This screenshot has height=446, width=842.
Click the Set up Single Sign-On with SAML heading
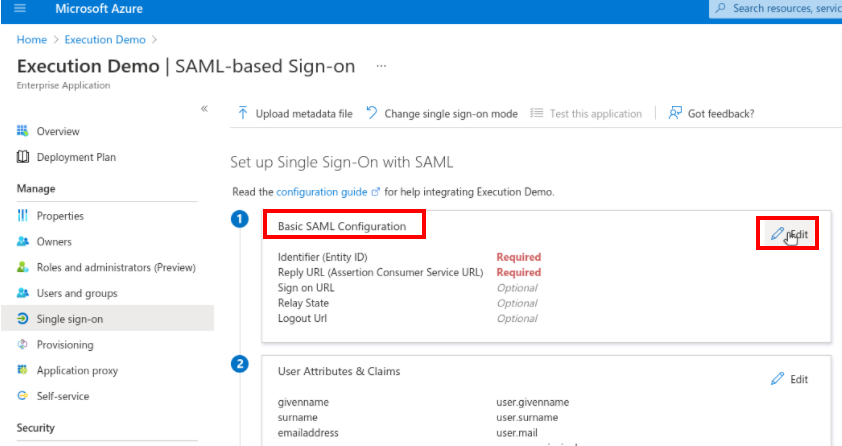coord(342,162)
